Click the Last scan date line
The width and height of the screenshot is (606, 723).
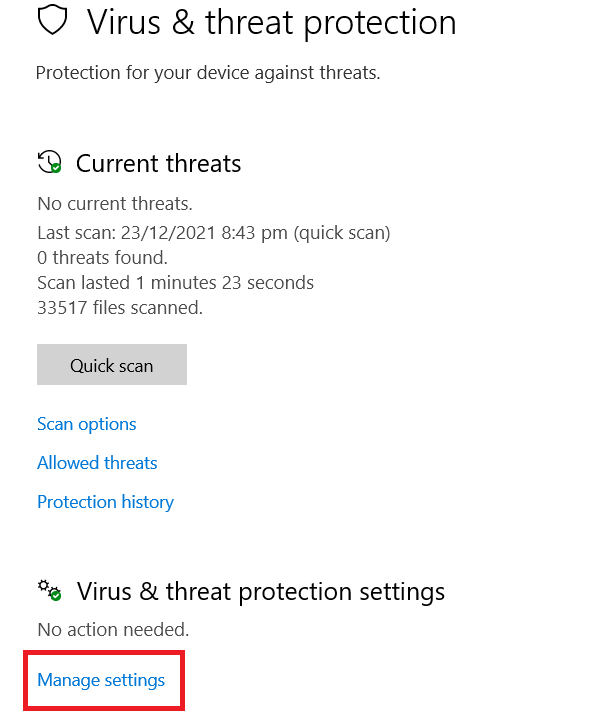(x=214, y=233)
